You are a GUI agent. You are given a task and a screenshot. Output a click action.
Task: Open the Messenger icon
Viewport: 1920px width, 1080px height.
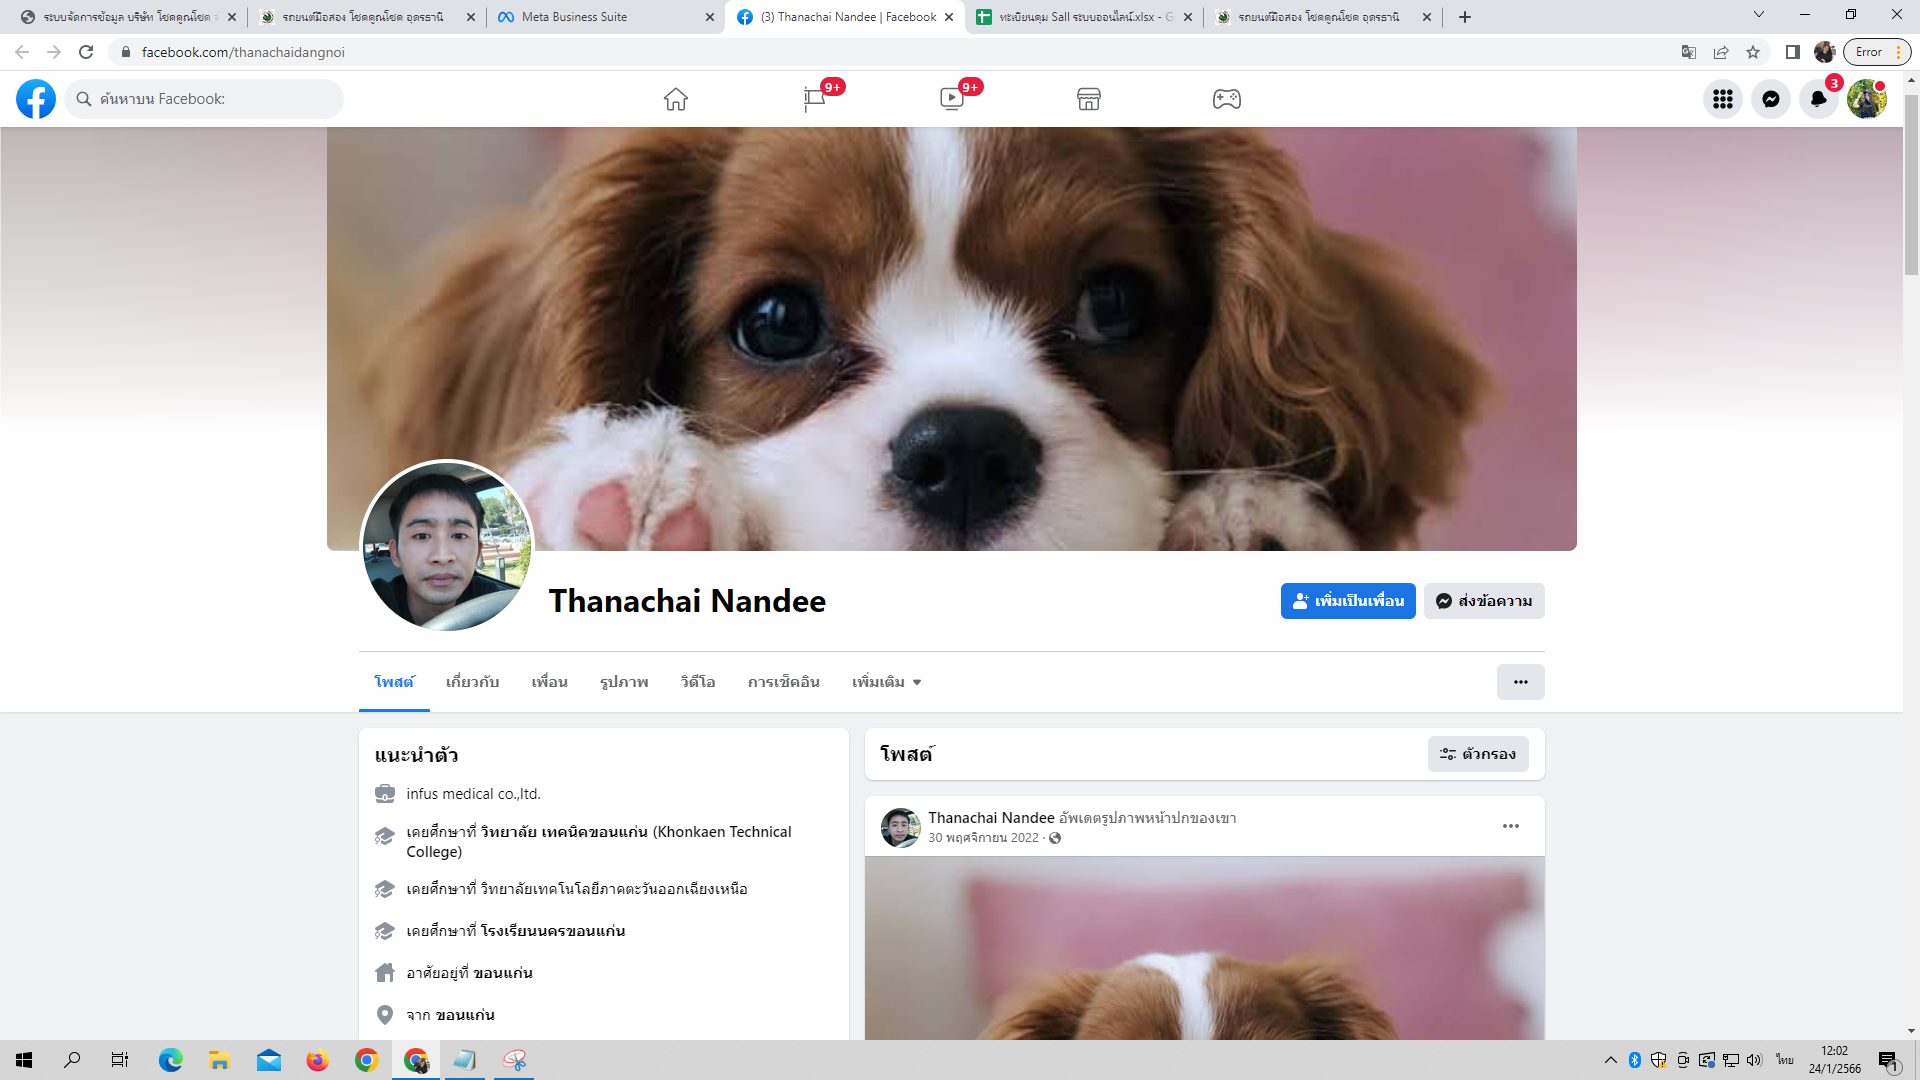coord(1771,99)
